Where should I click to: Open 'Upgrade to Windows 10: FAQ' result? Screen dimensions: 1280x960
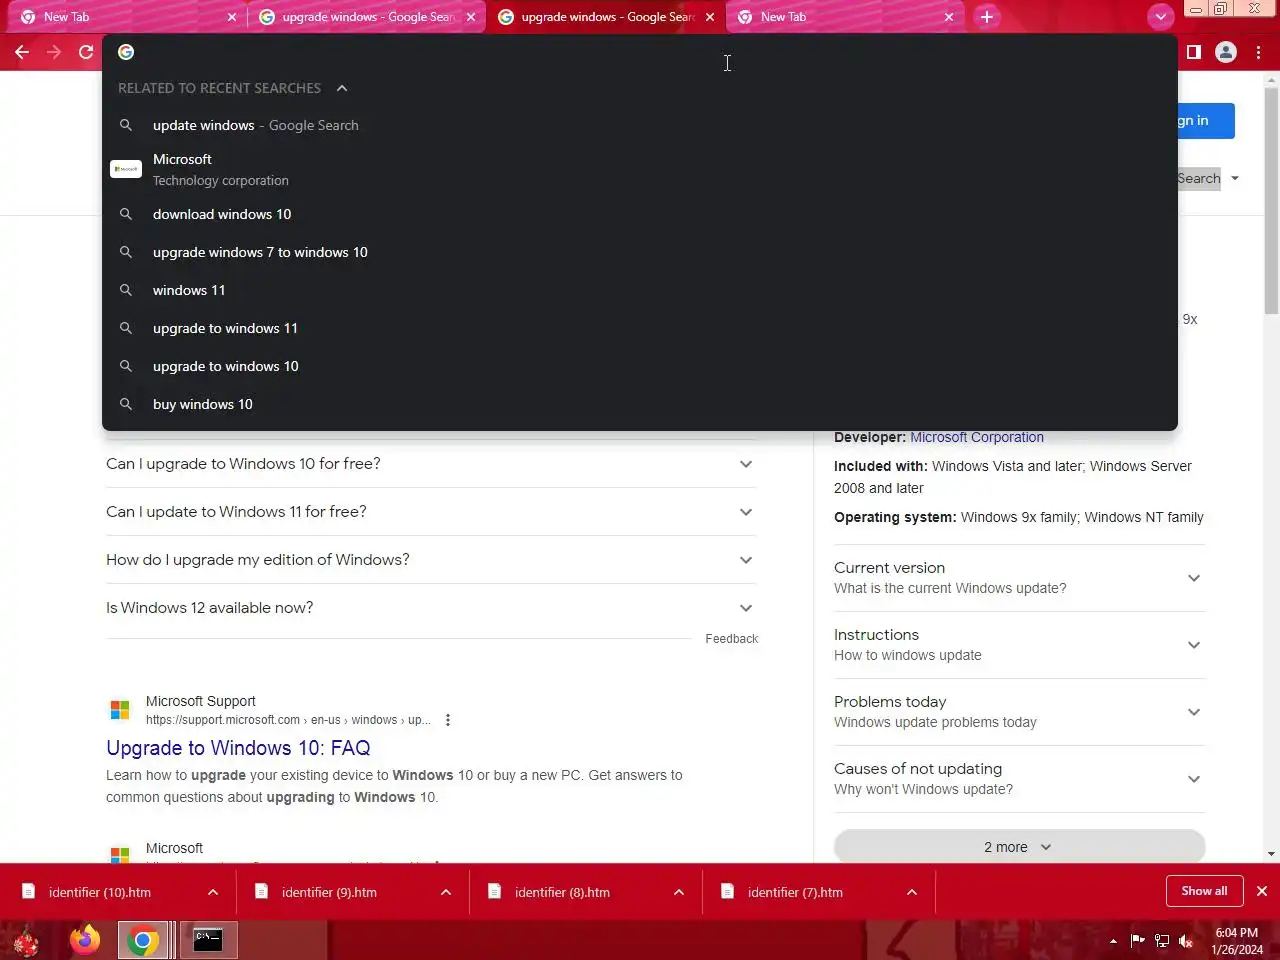(238, 748)
